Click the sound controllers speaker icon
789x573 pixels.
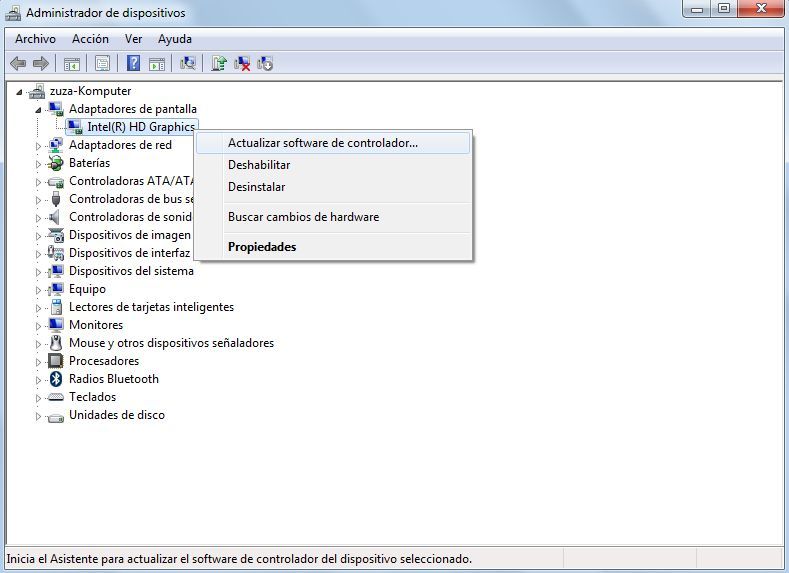coord(54,217)
